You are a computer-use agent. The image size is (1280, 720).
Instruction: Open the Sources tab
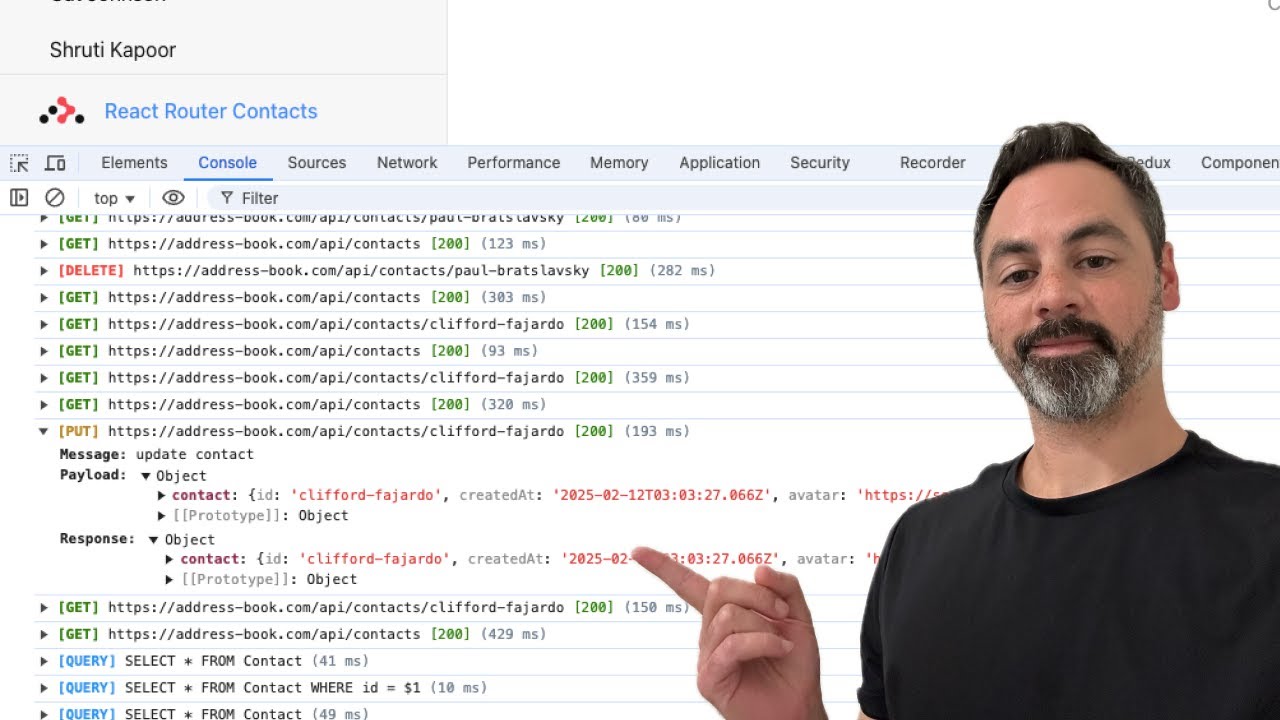pos(316,163)
